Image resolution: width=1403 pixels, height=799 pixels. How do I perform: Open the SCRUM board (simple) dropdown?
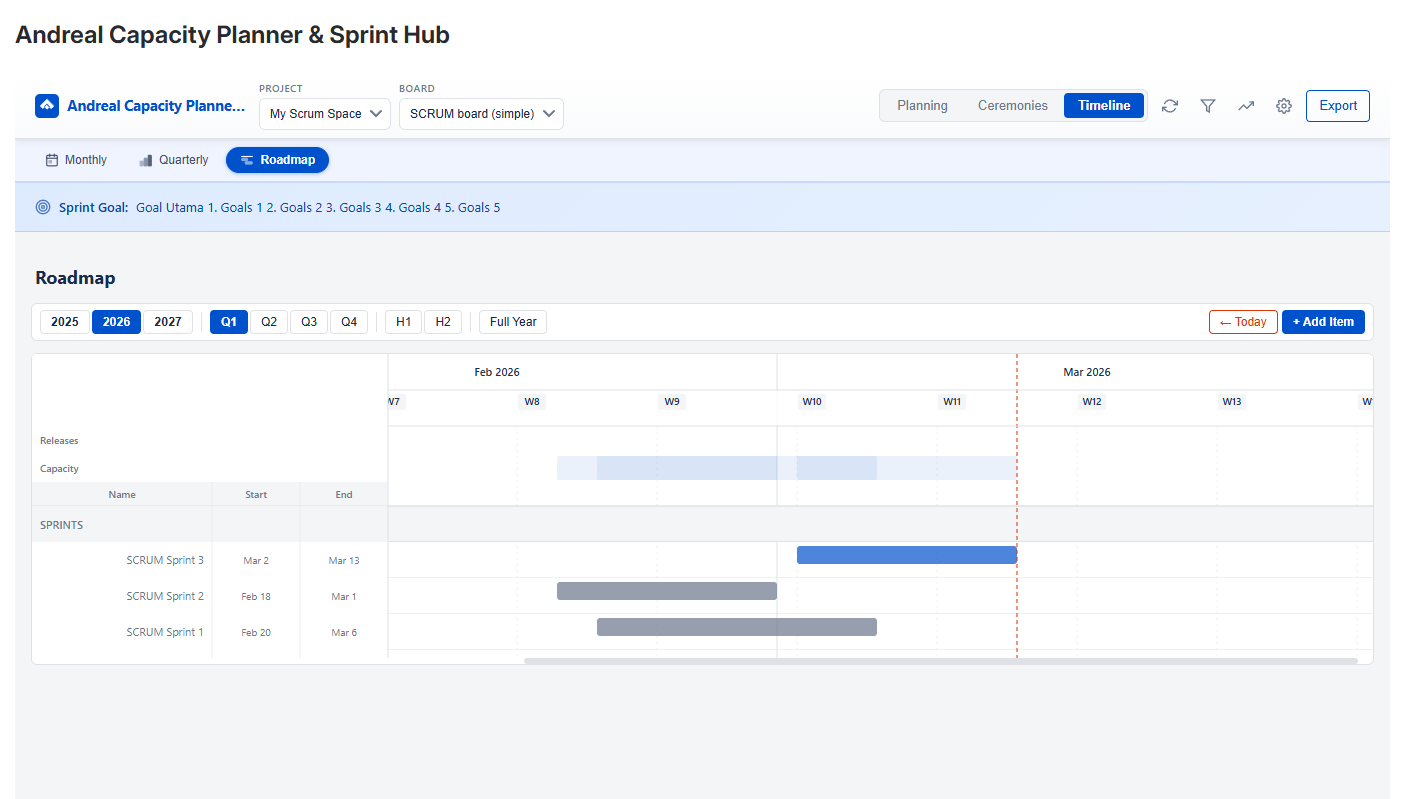point(481,113)
